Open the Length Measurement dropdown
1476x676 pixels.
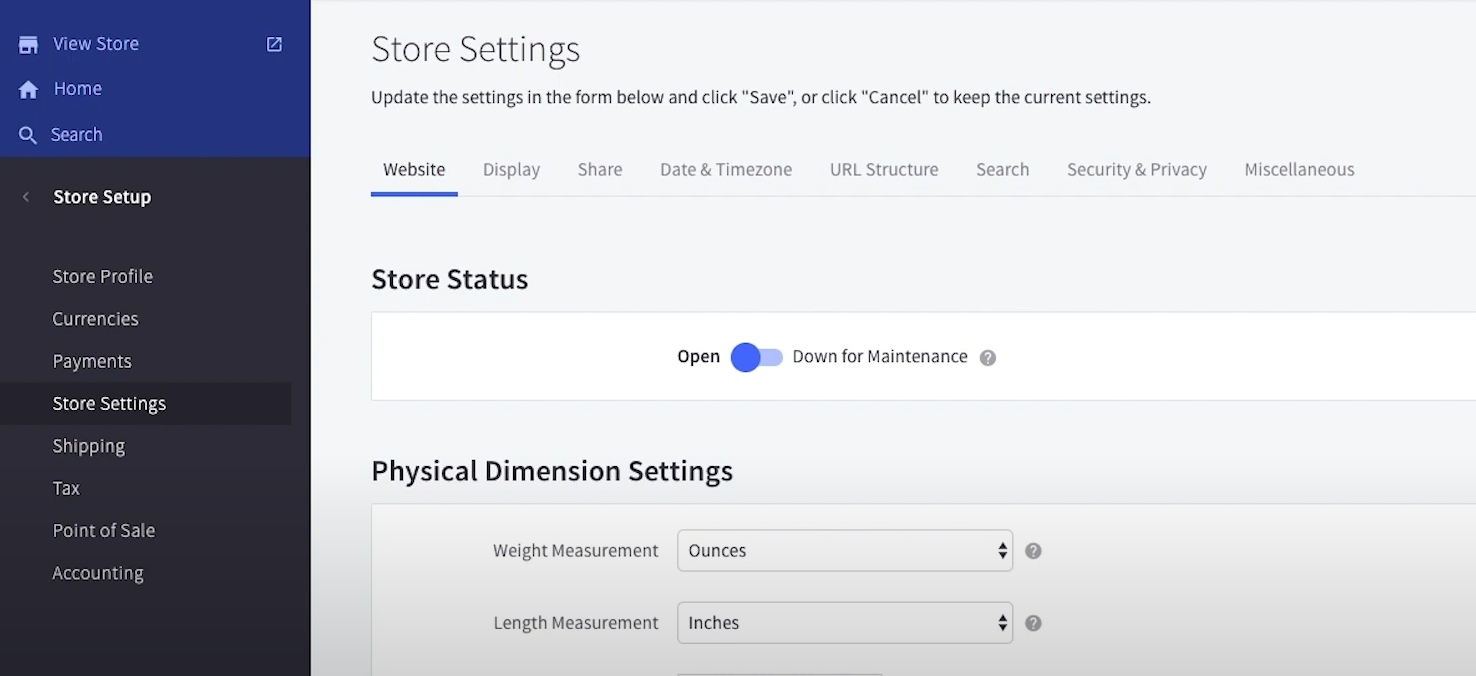tap(845, 623)
